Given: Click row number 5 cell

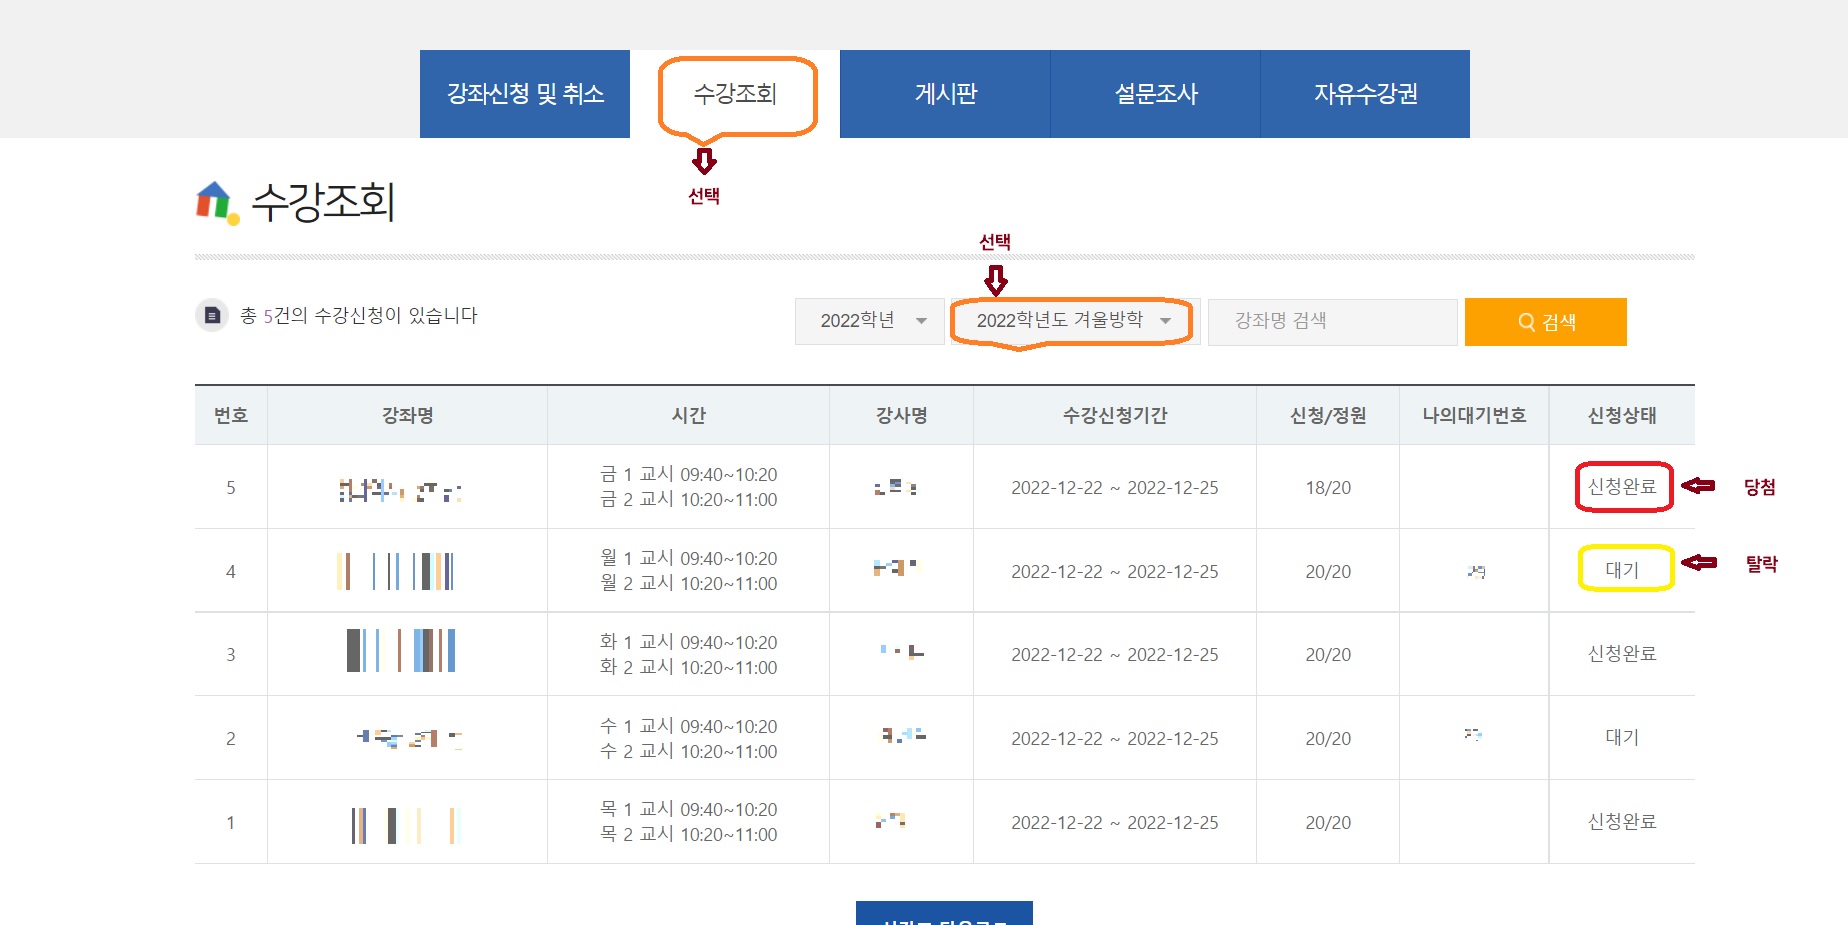Looking at the screenshot, I should point(231,488).
